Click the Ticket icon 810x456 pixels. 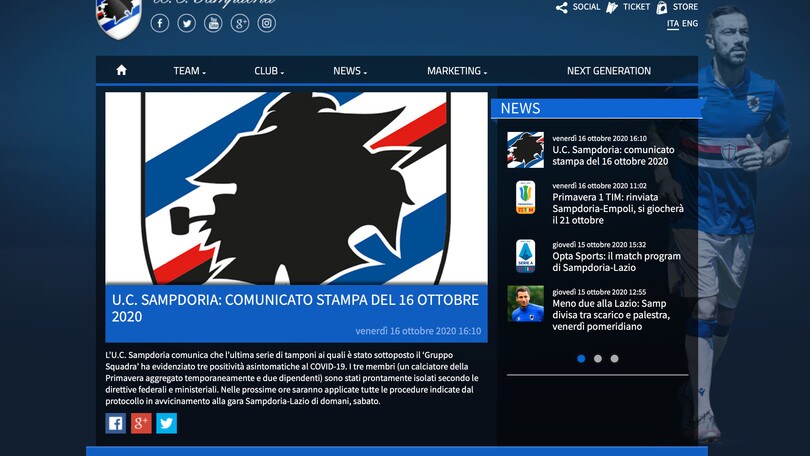(612, 7)
